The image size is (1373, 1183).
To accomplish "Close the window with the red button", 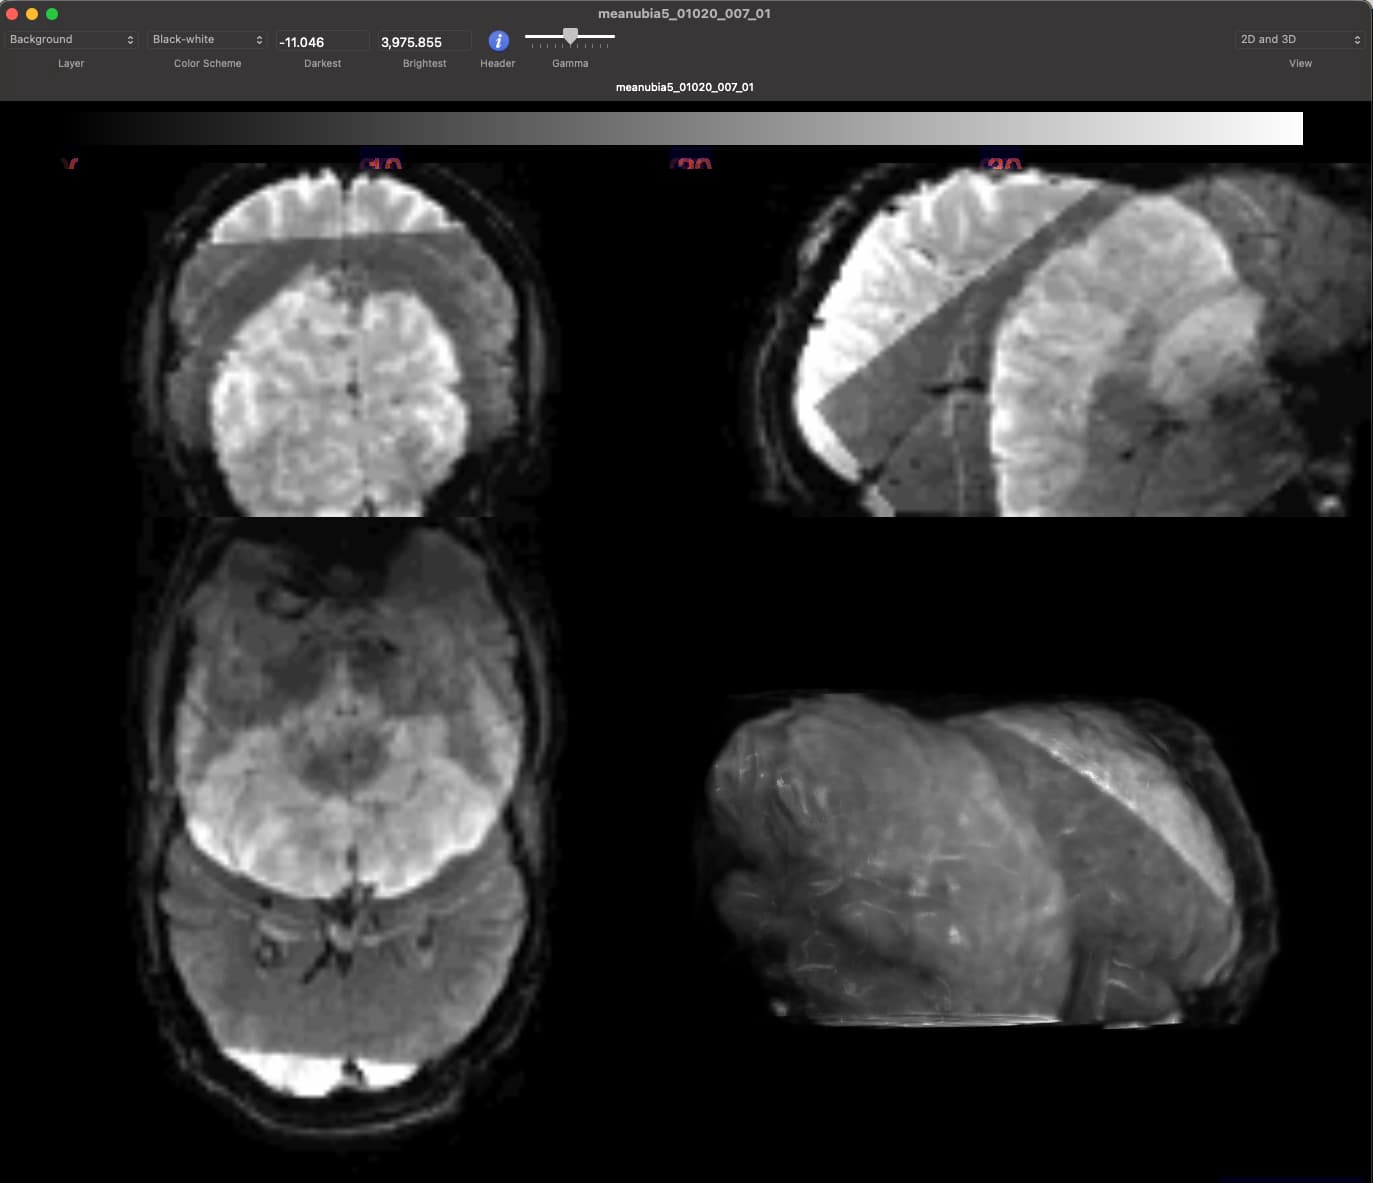I will 12,14.
